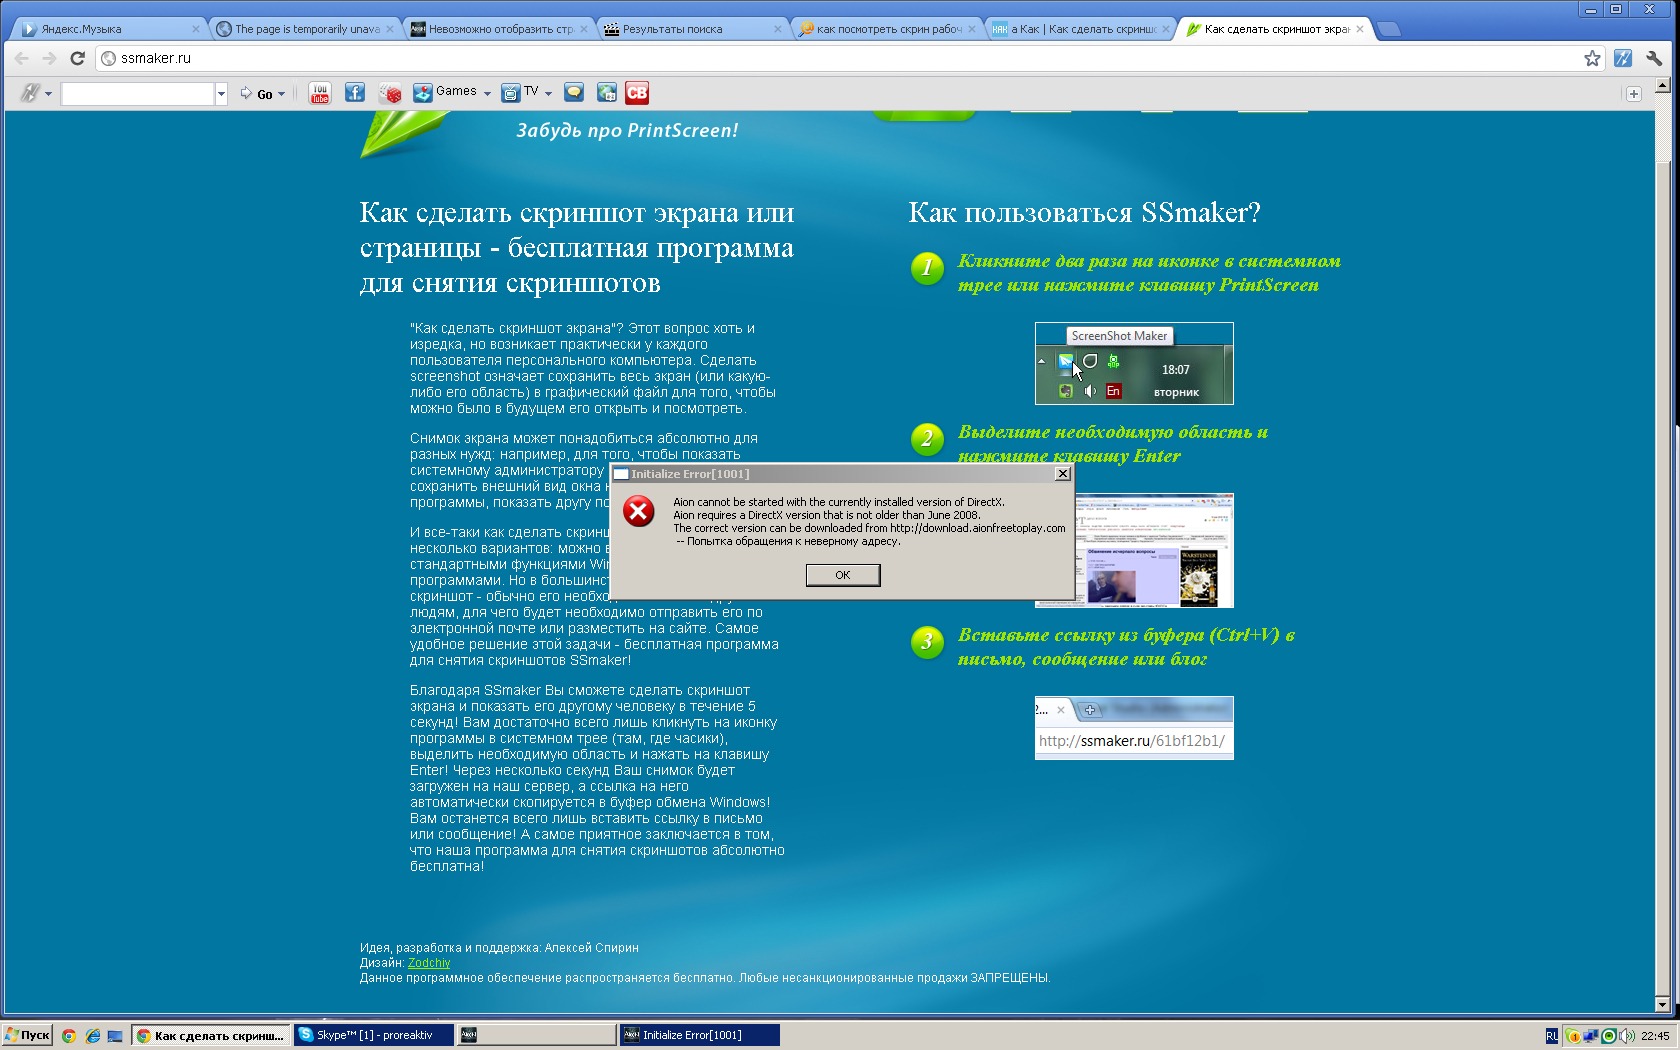This screenshot has width=1680, height=1050.
Task: Open the Zodchiy designer link
Action: 429,963
